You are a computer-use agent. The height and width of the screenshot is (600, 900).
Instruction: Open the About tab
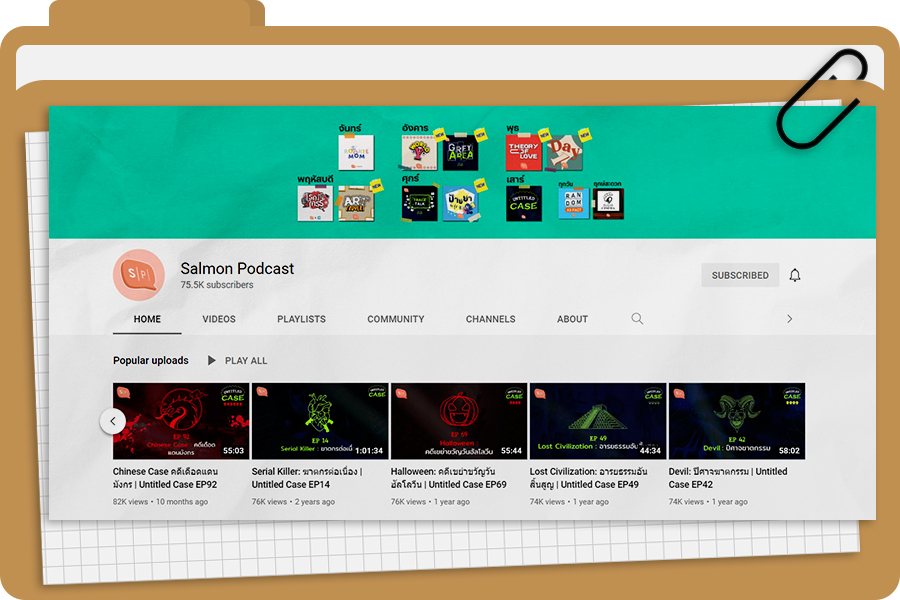[572, 319]
